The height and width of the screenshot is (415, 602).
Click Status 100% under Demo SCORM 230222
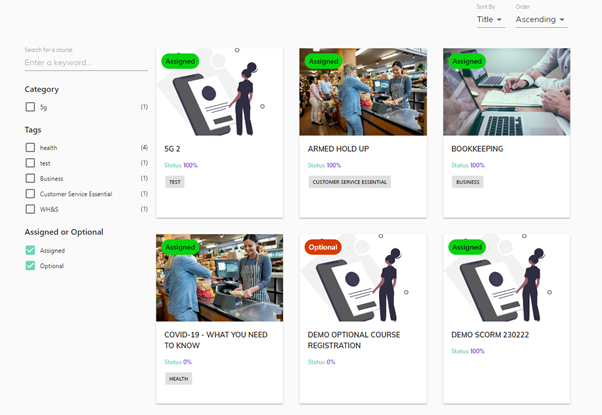tap(468, 351)
